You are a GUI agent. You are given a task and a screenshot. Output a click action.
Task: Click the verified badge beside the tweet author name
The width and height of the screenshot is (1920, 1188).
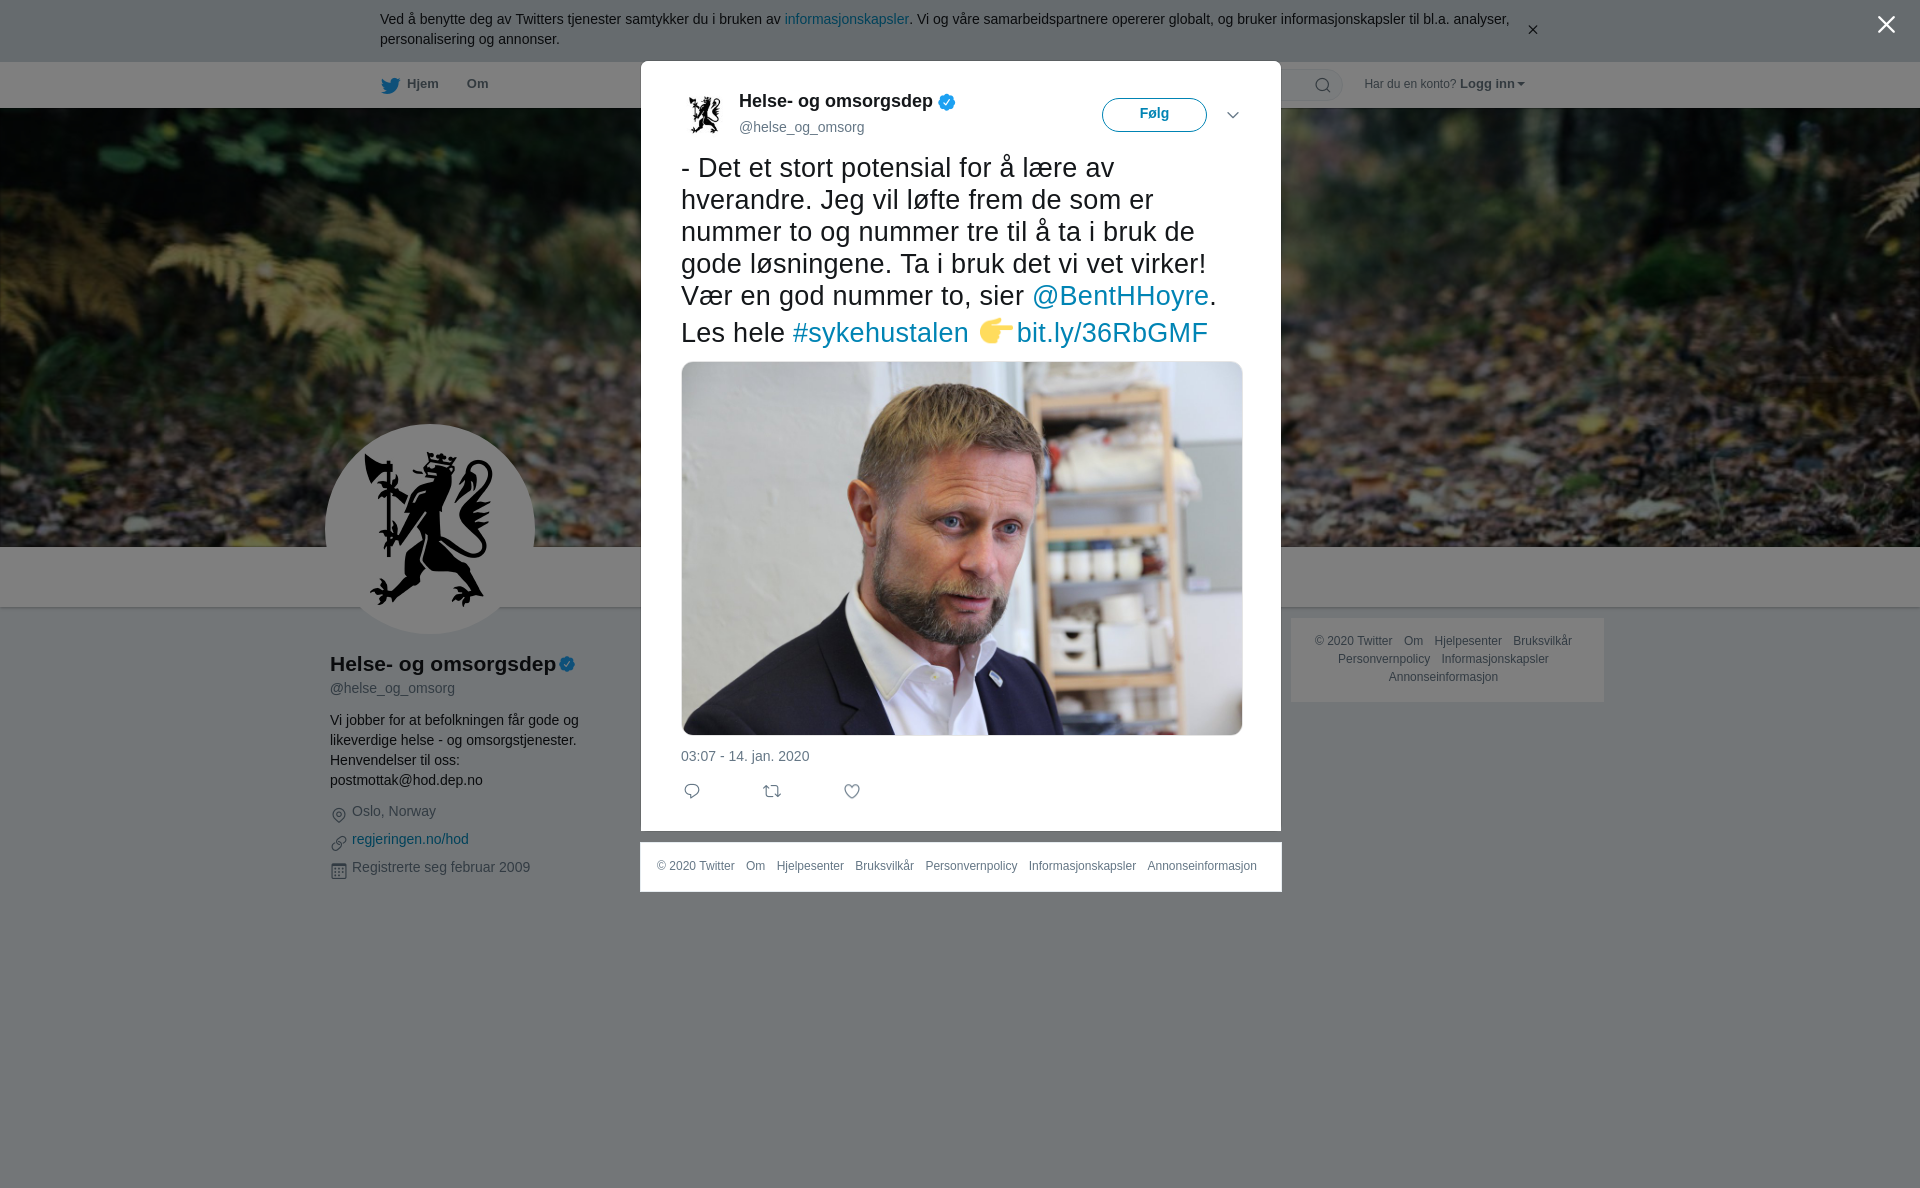click(x=947, y=102)
